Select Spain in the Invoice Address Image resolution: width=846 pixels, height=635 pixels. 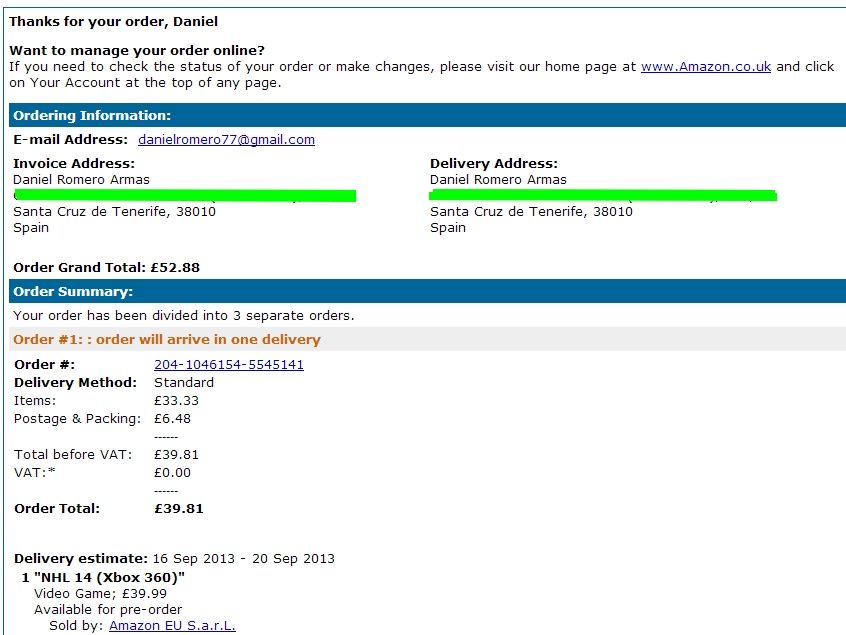[x=31, y=228]
